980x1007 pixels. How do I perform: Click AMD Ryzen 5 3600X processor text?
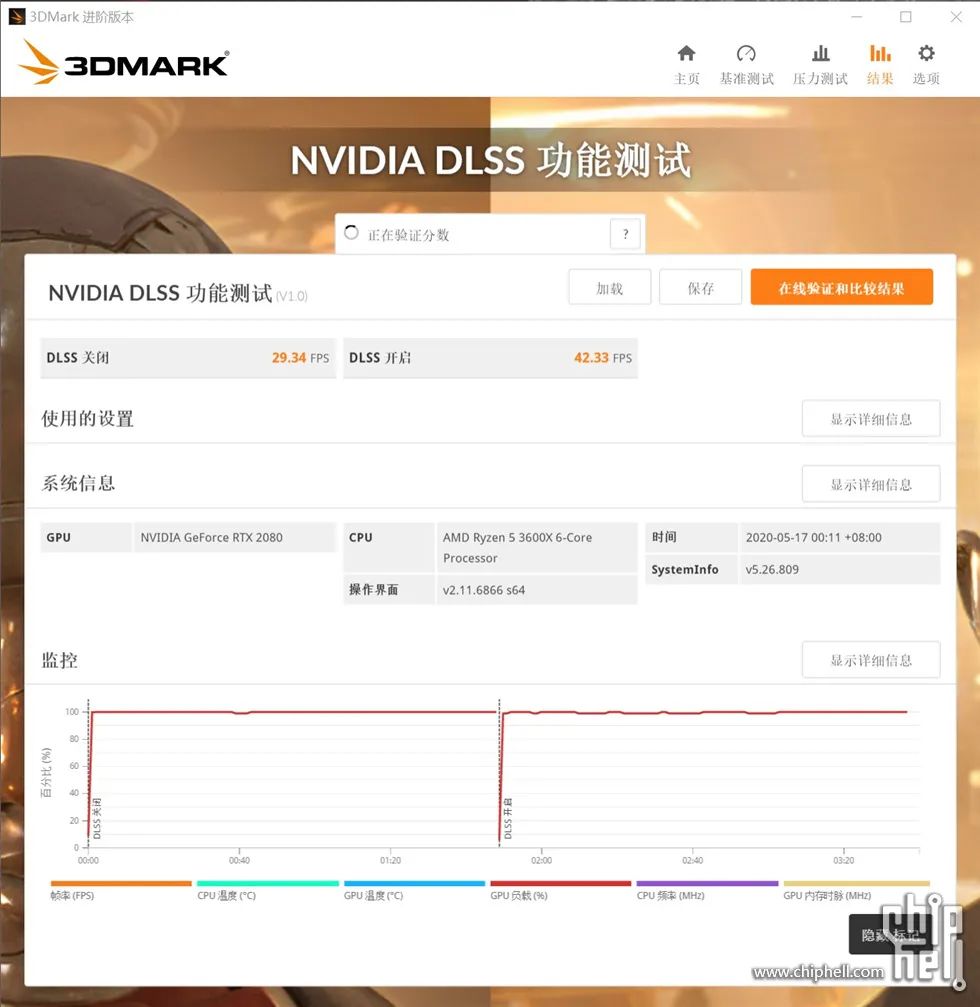pos(517,548)
